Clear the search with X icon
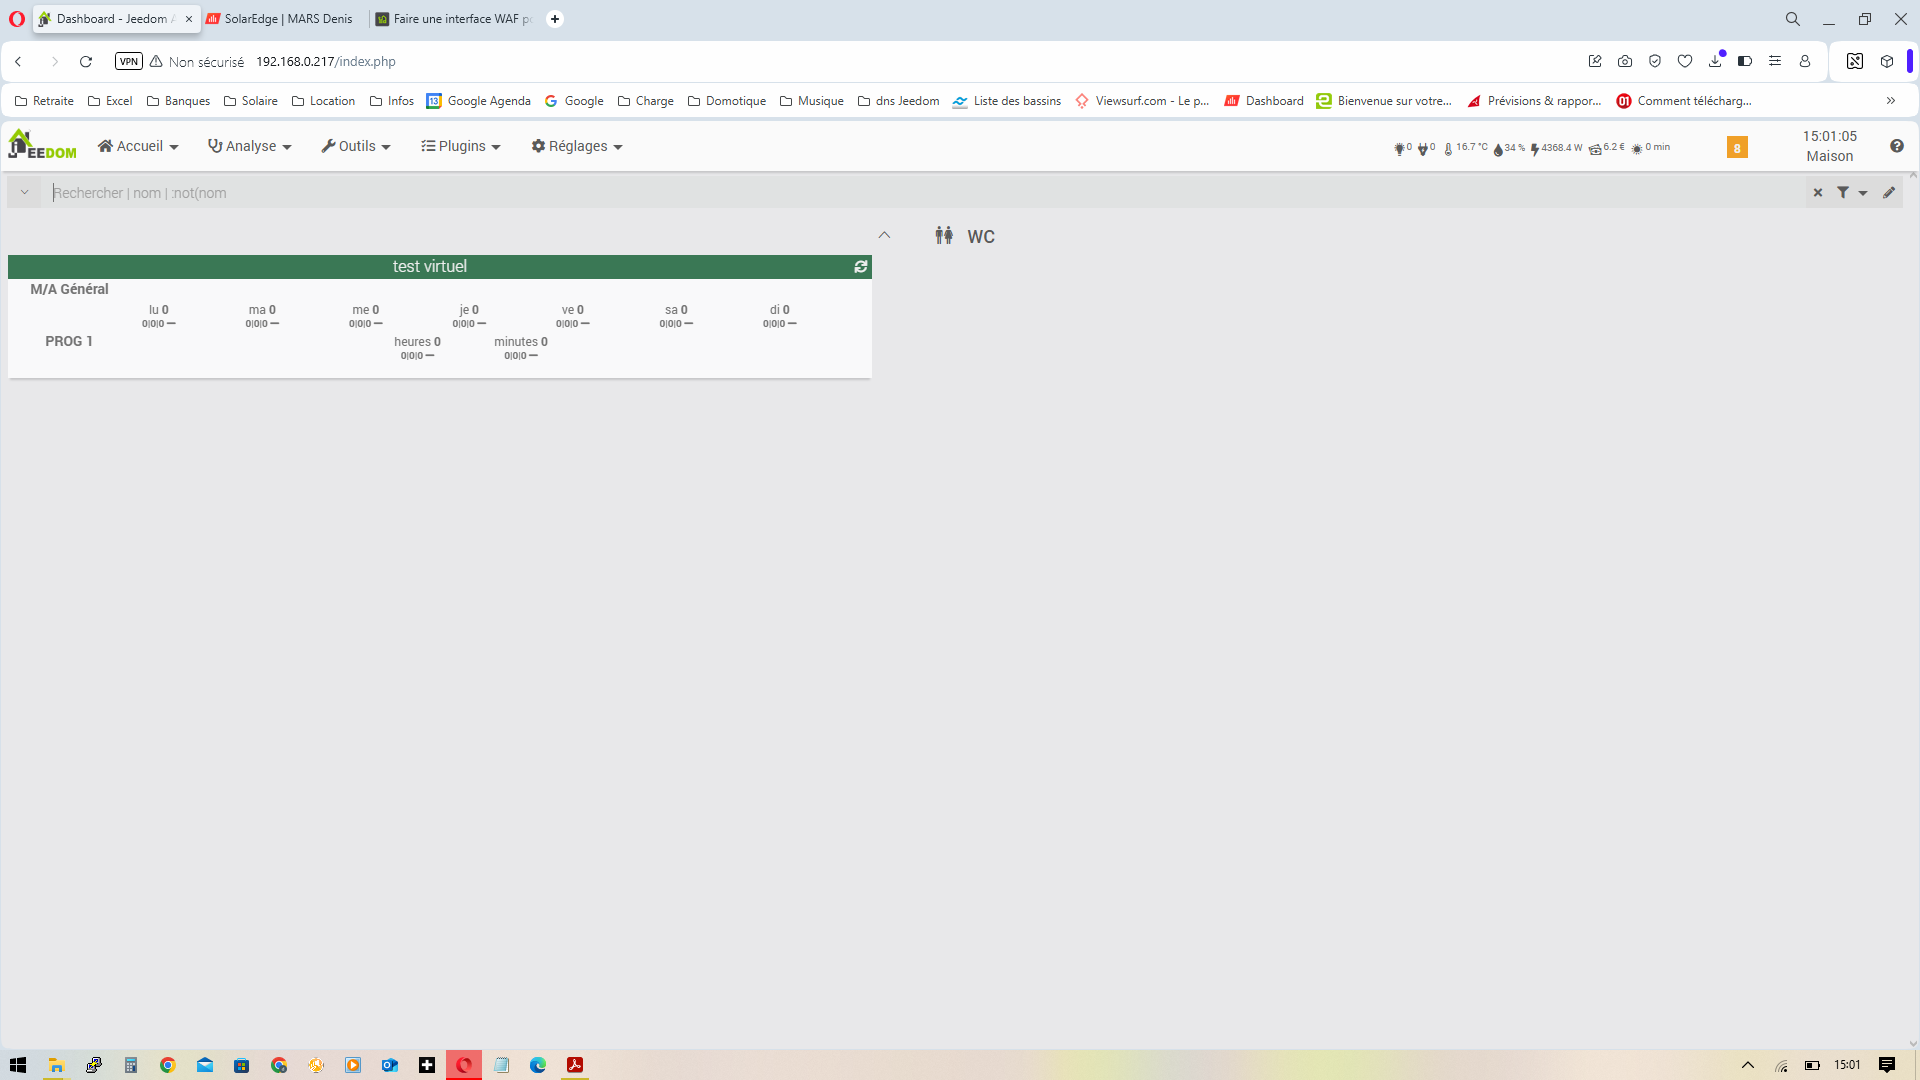1920x1080 pixels. (1818, 193)
